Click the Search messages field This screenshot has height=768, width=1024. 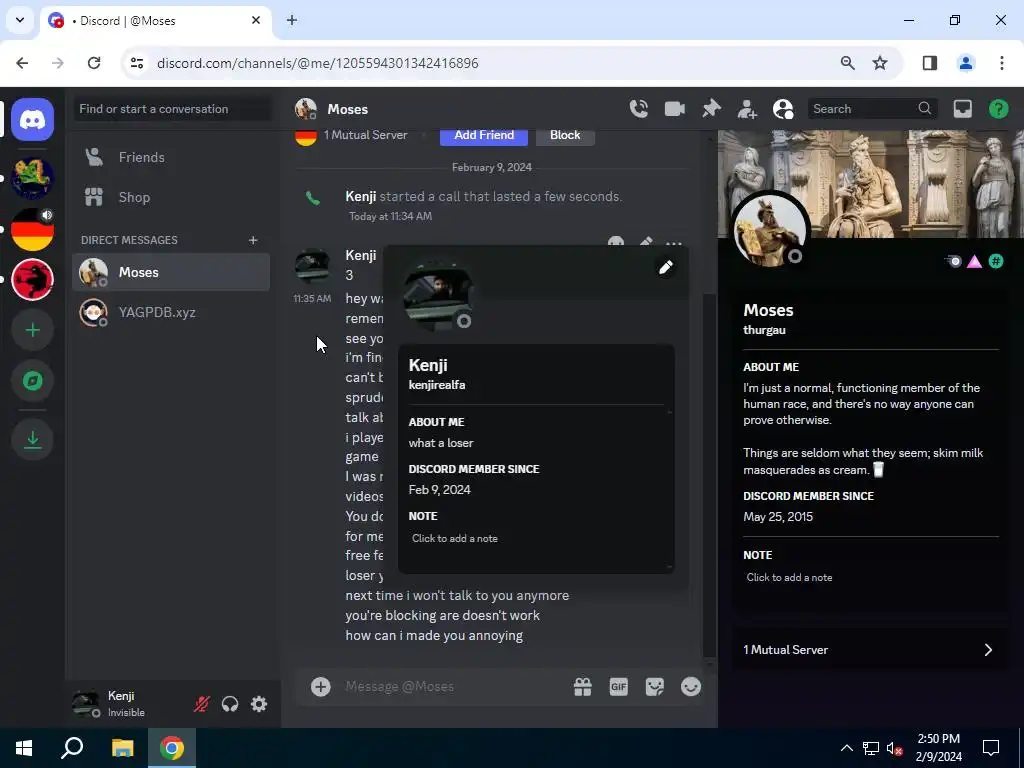coord(872,108)
